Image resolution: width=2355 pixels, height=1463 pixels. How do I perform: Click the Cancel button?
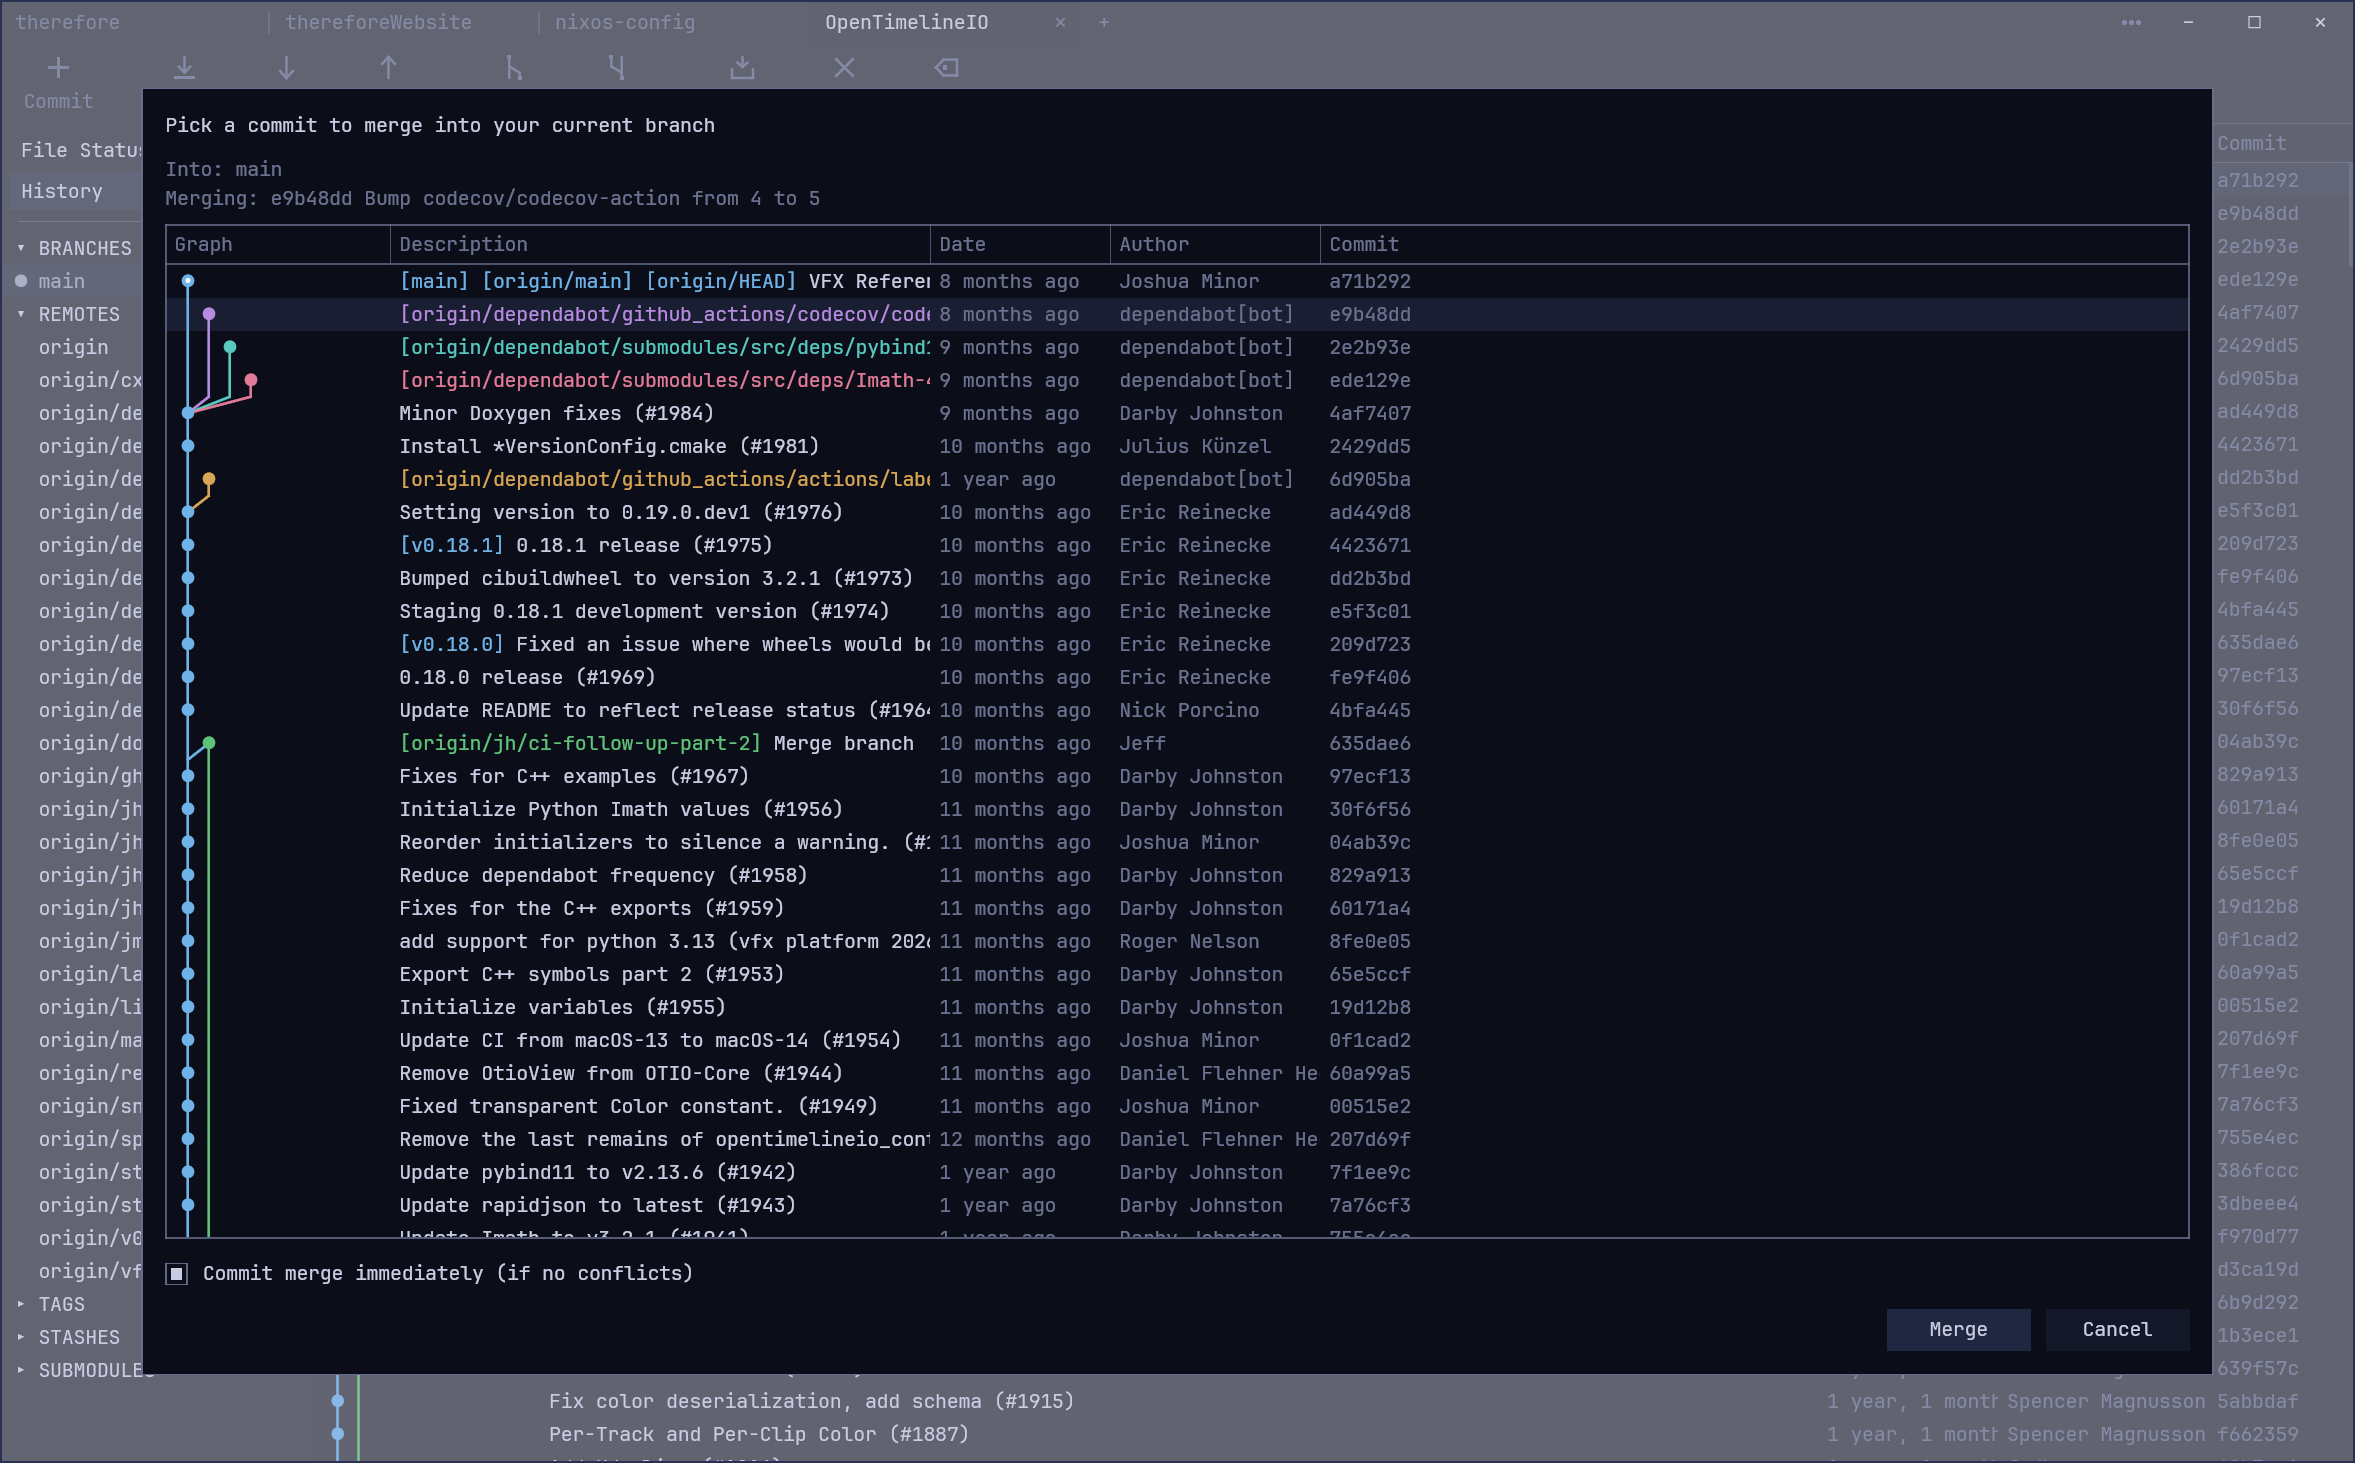point(2117,1329)
